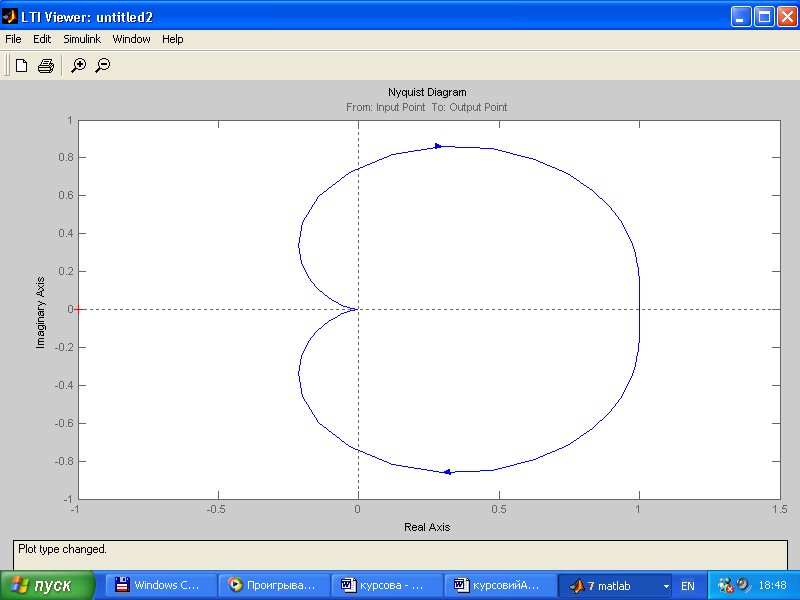The width and height of the screenshot is (800, 600).
Task: Click the 'Plot type changed.' status message
Action: 62,549
